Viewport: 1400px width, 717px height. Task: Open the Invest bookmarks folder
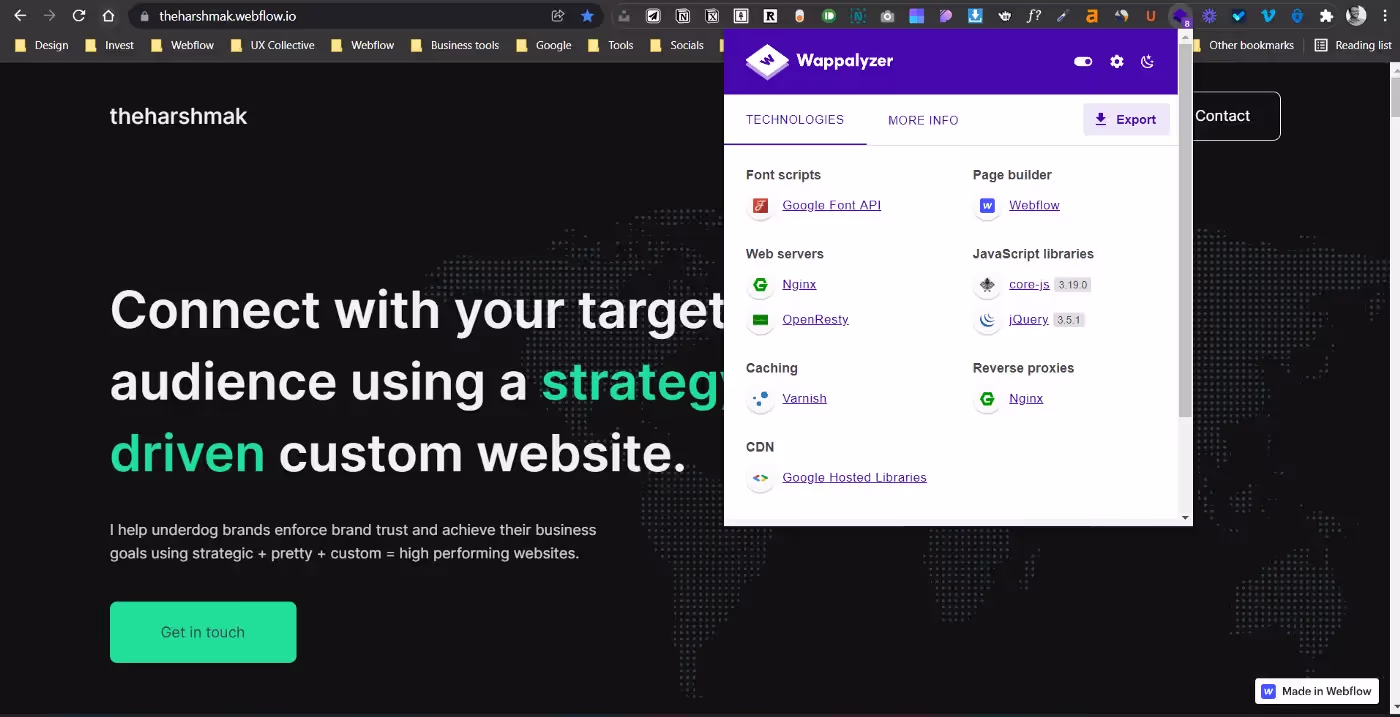109,45
